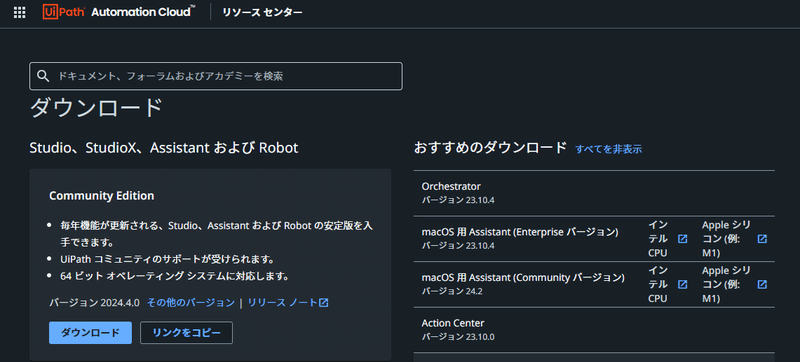Click macOS 用 Assistant (Community バージョン) text

pyautogui.click(x=523, y=278)
